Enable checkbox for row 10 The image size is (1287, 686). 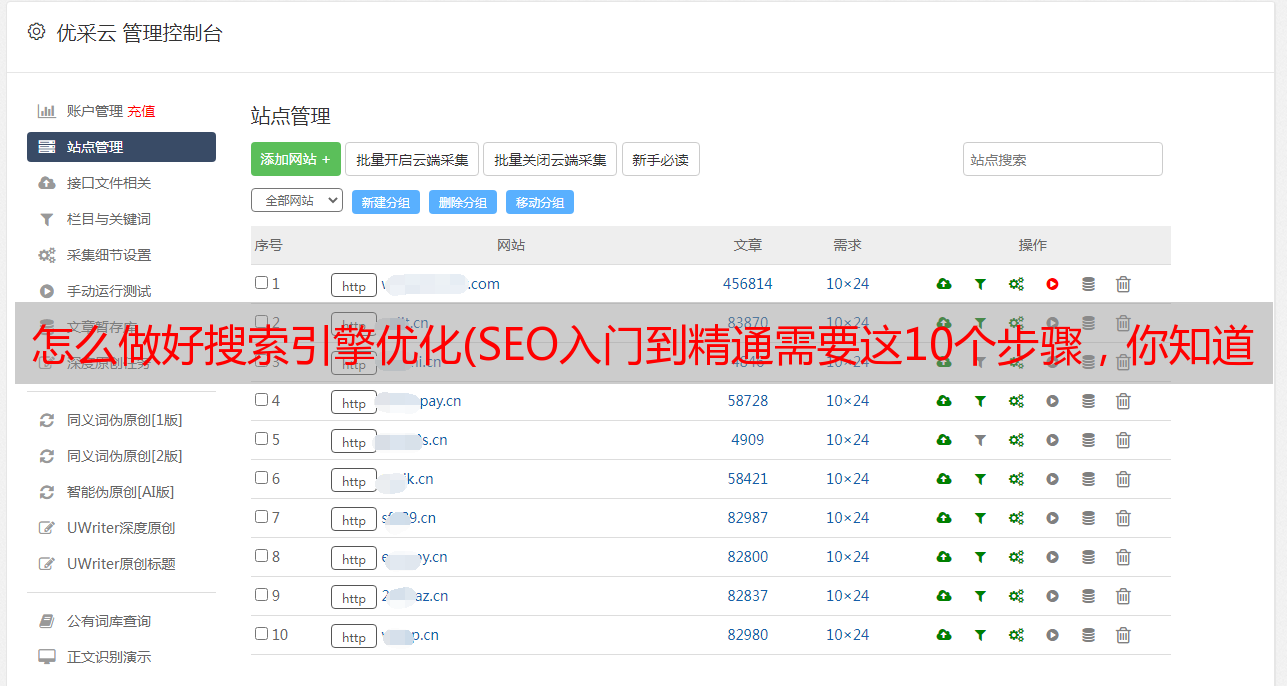point(261,634)
